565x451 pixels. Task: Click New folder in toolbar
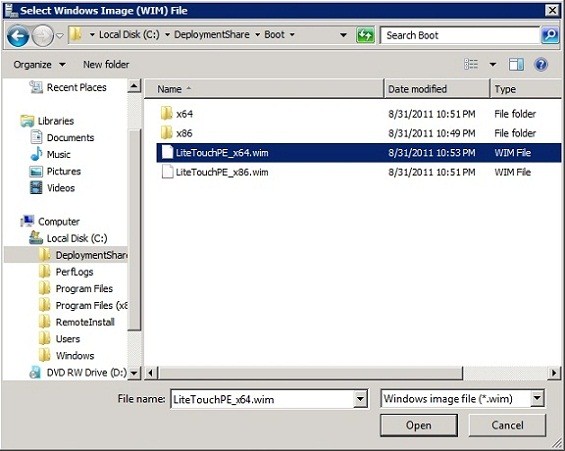(x=106, y=65)
